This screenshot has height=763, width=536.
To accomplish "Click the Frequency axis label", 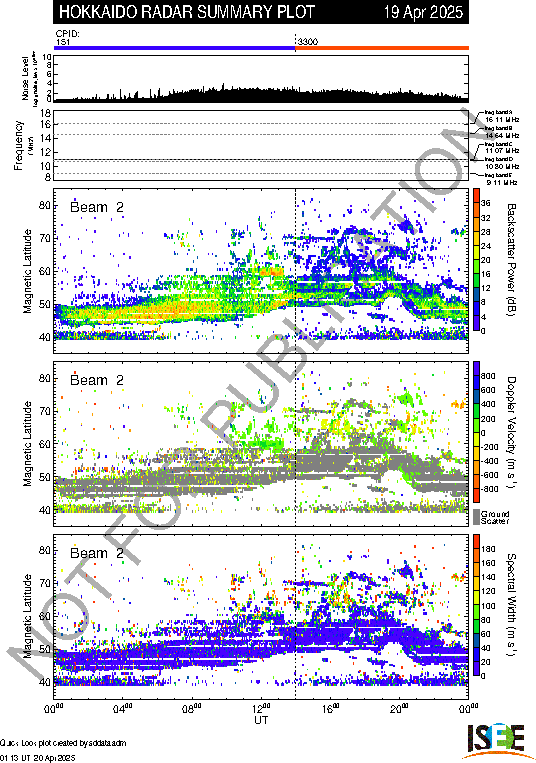I will [18, 145].
